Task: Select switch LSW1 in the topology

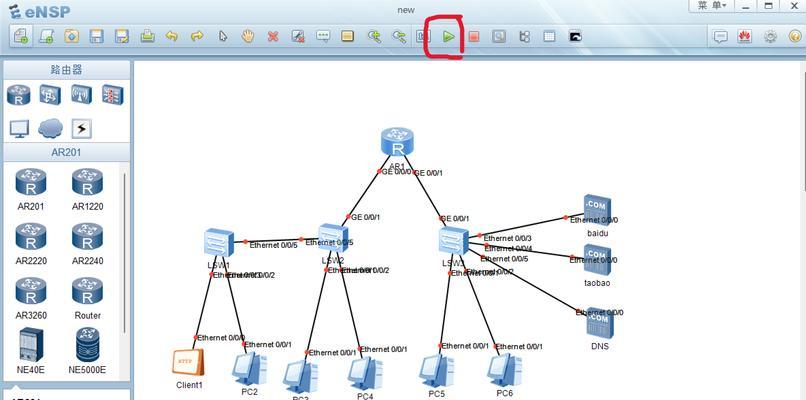Action: pyautogui.click(x=219, y=242)
